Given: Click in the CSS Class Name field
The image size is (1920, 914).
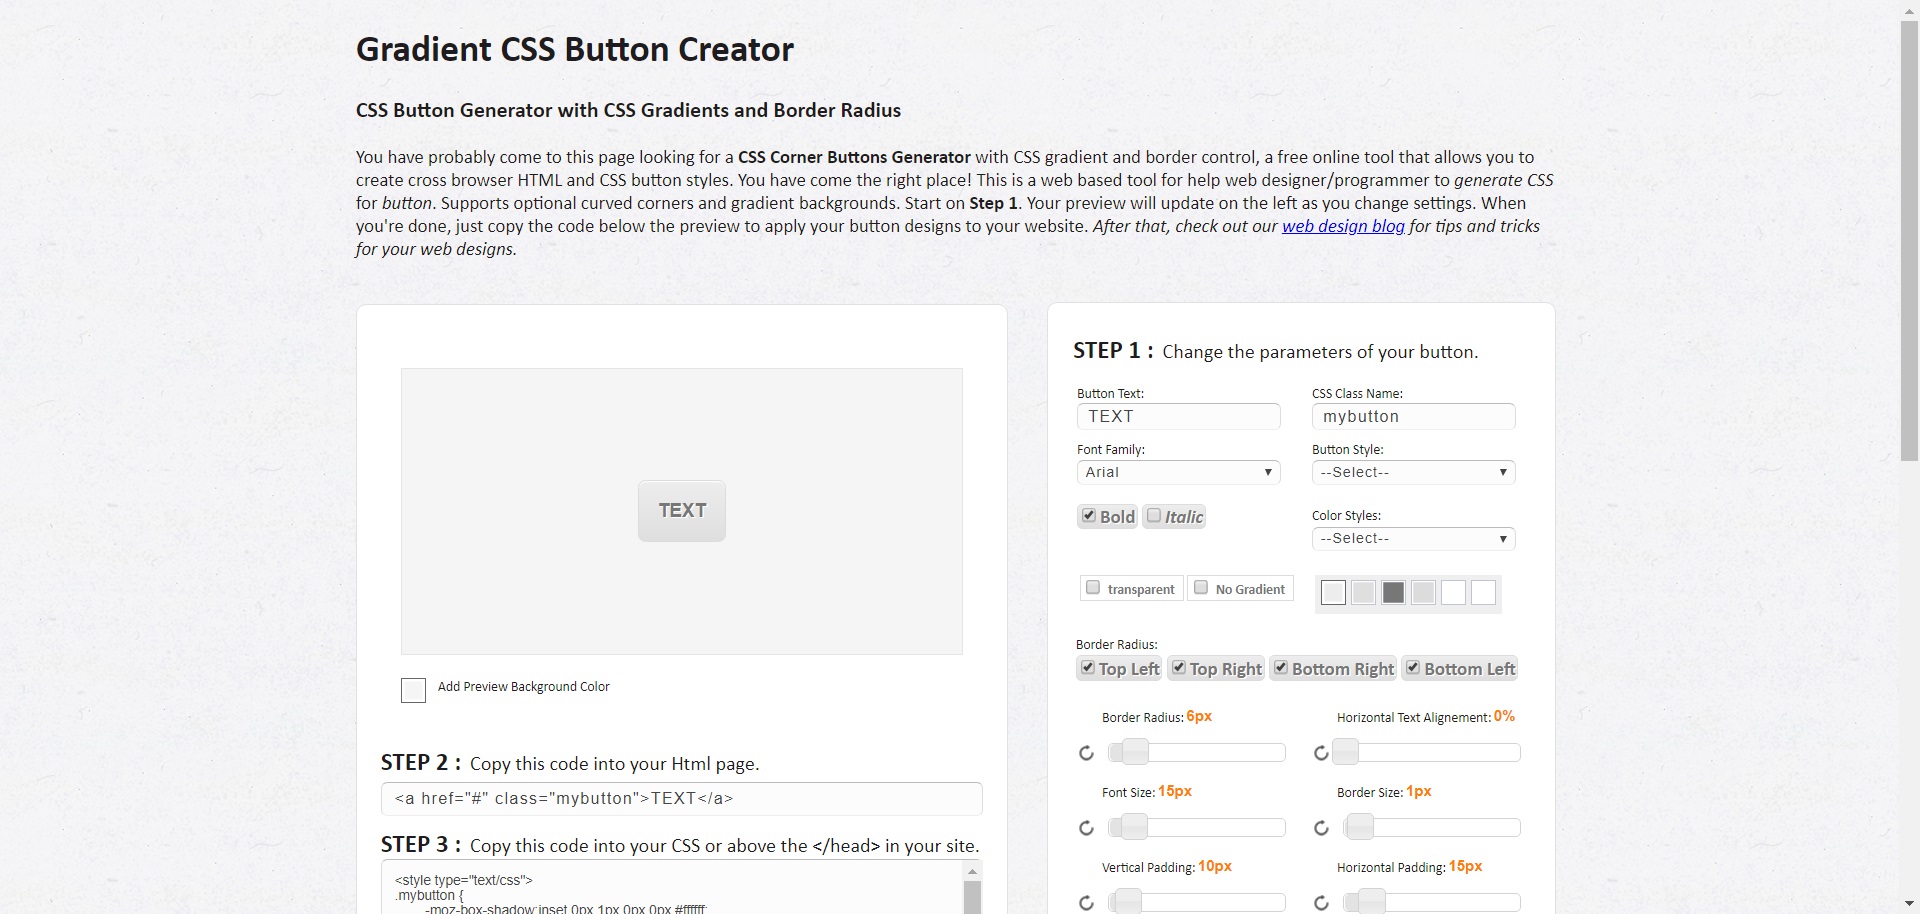Looking at the screenshot, I should pos(1413,417).
